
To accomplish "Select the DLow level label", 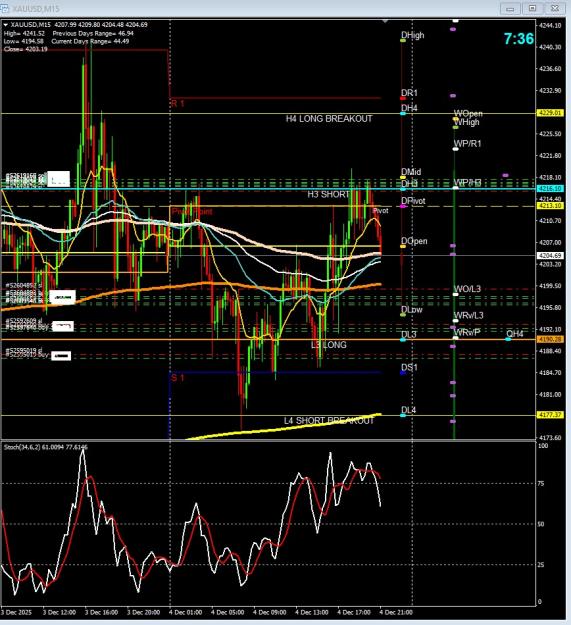I will [x=412, y=309].
